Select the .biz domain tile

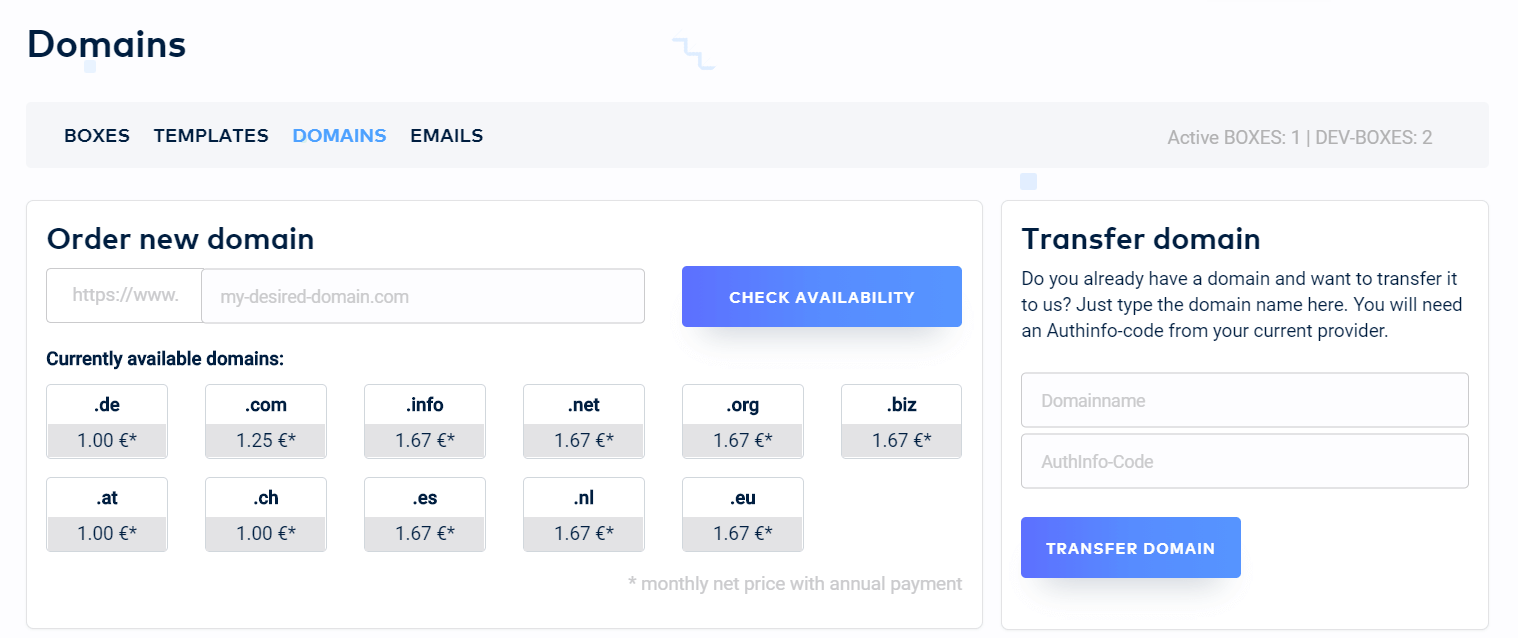click(901, 421)
